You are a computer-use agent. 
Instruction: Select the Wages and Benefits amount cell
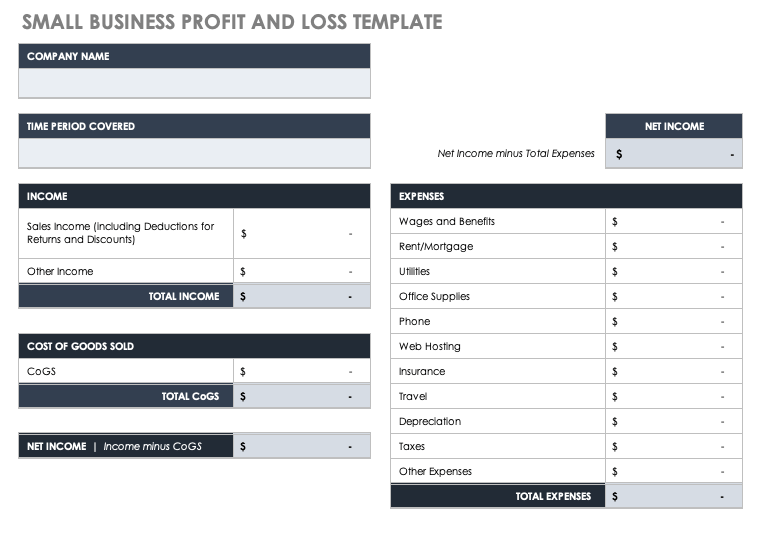[673, 221]
